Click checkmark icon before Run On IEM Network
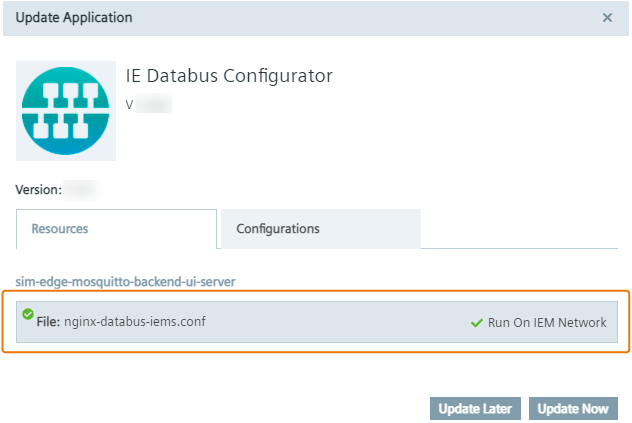 click(x=476, y=323)
